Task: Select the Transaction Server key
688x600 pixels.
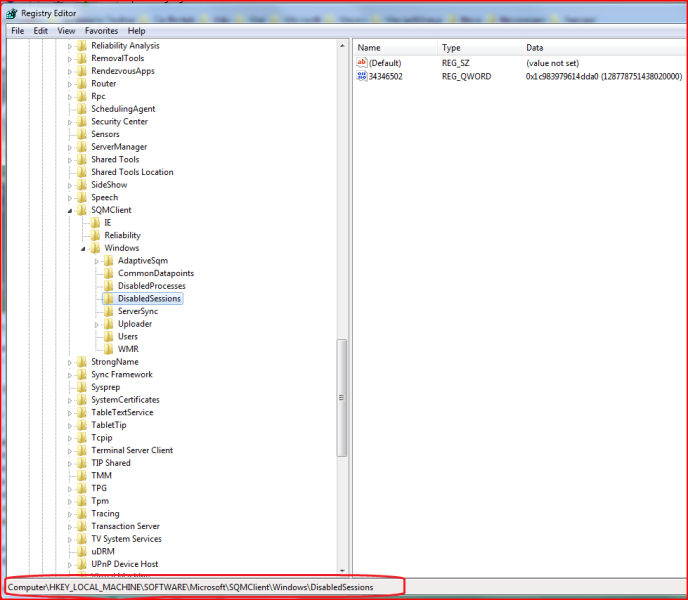Action: pos(125,526)
